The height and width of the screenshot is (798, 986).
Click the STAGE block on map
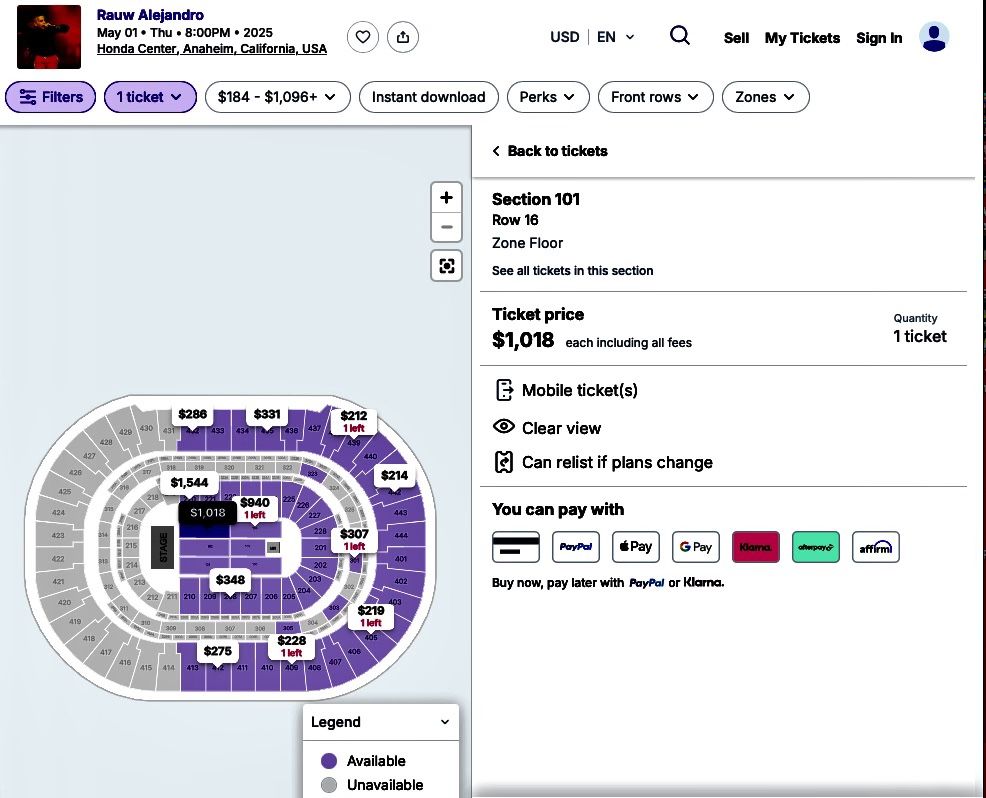[163, 547]
